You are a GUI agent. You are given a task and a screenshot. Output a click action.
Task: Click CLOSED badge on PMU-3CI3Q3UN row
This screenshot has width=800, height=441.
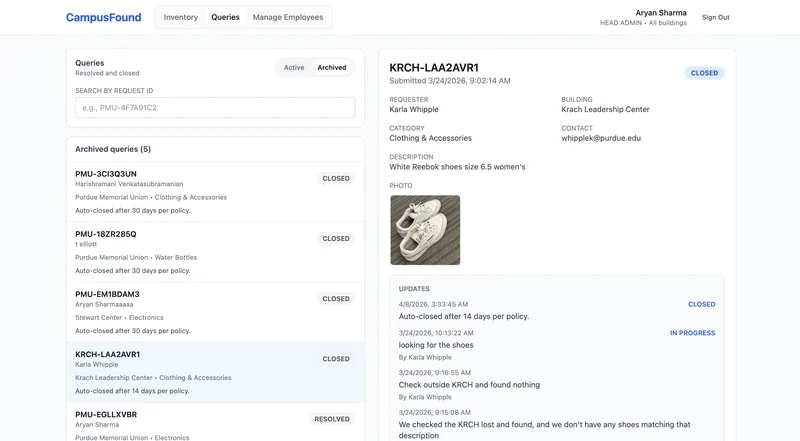336,179
